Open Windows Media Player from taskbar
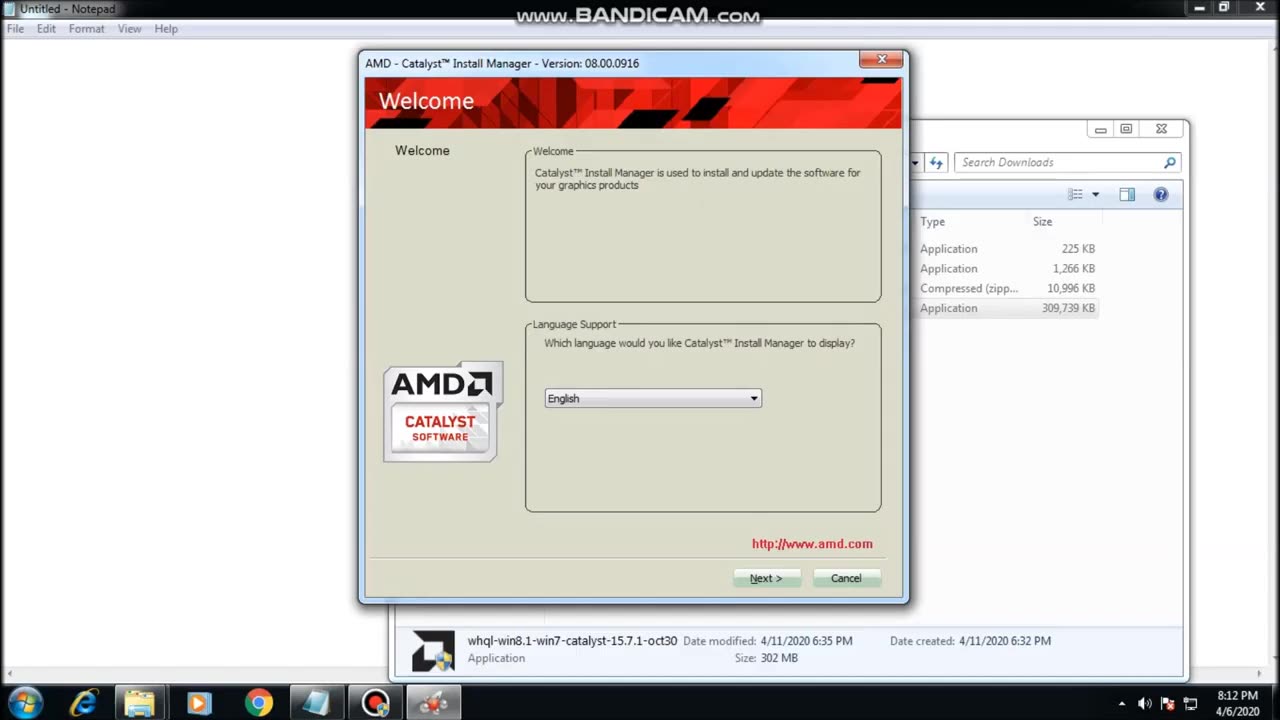Screen dimensions: 1280x720 point(198,703)
